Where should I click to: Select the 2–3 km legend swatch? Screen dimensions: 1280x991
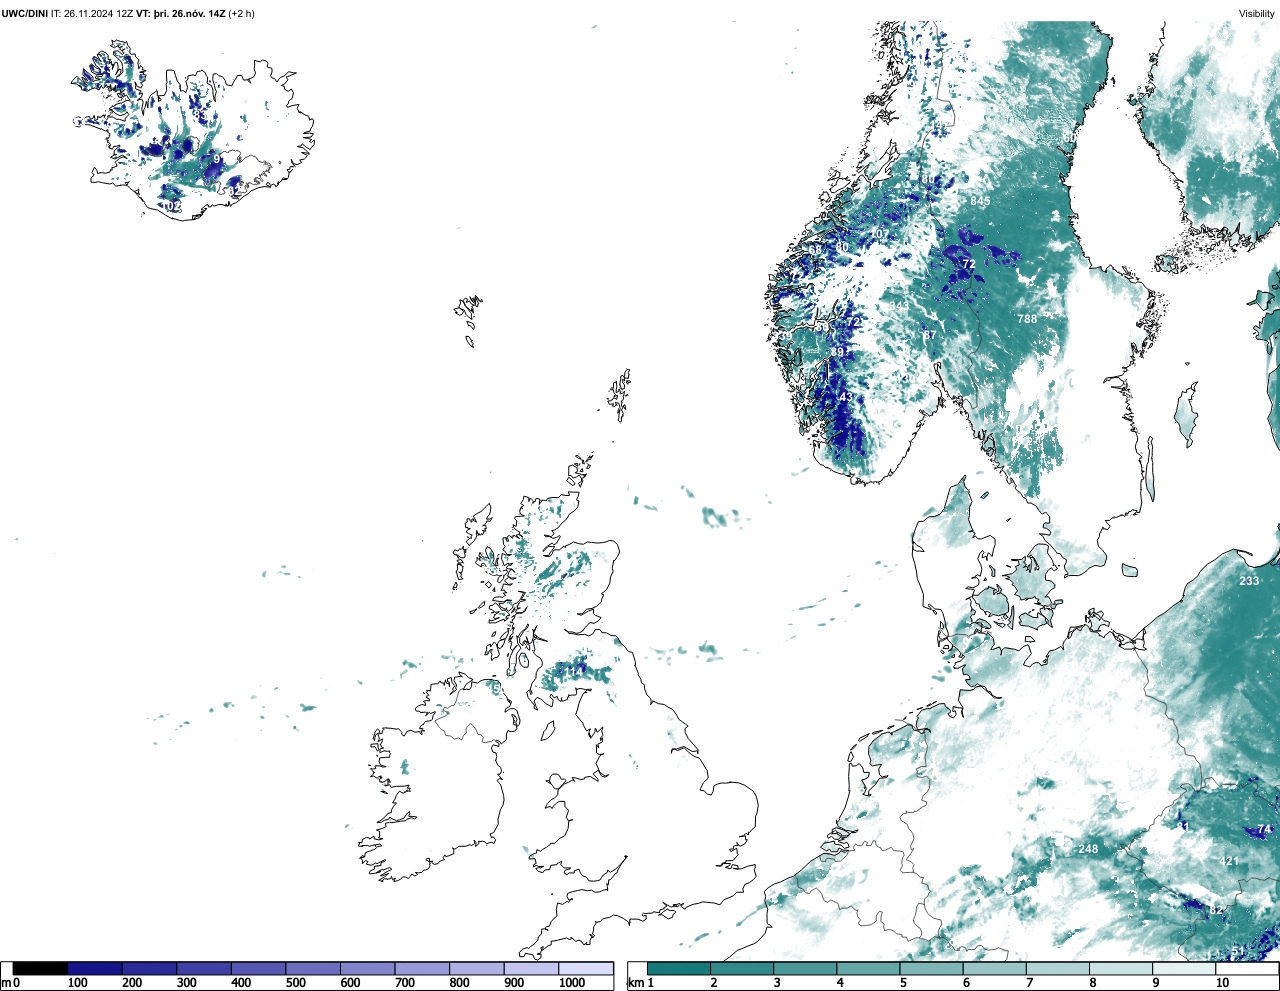point(742,968)
